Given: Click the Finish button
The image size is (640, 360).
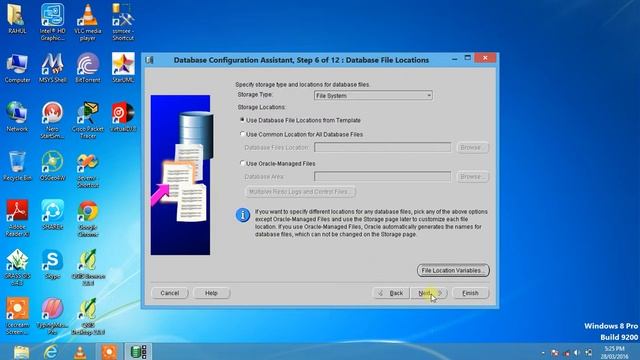Looking at the screenshot, I should 470,293.
